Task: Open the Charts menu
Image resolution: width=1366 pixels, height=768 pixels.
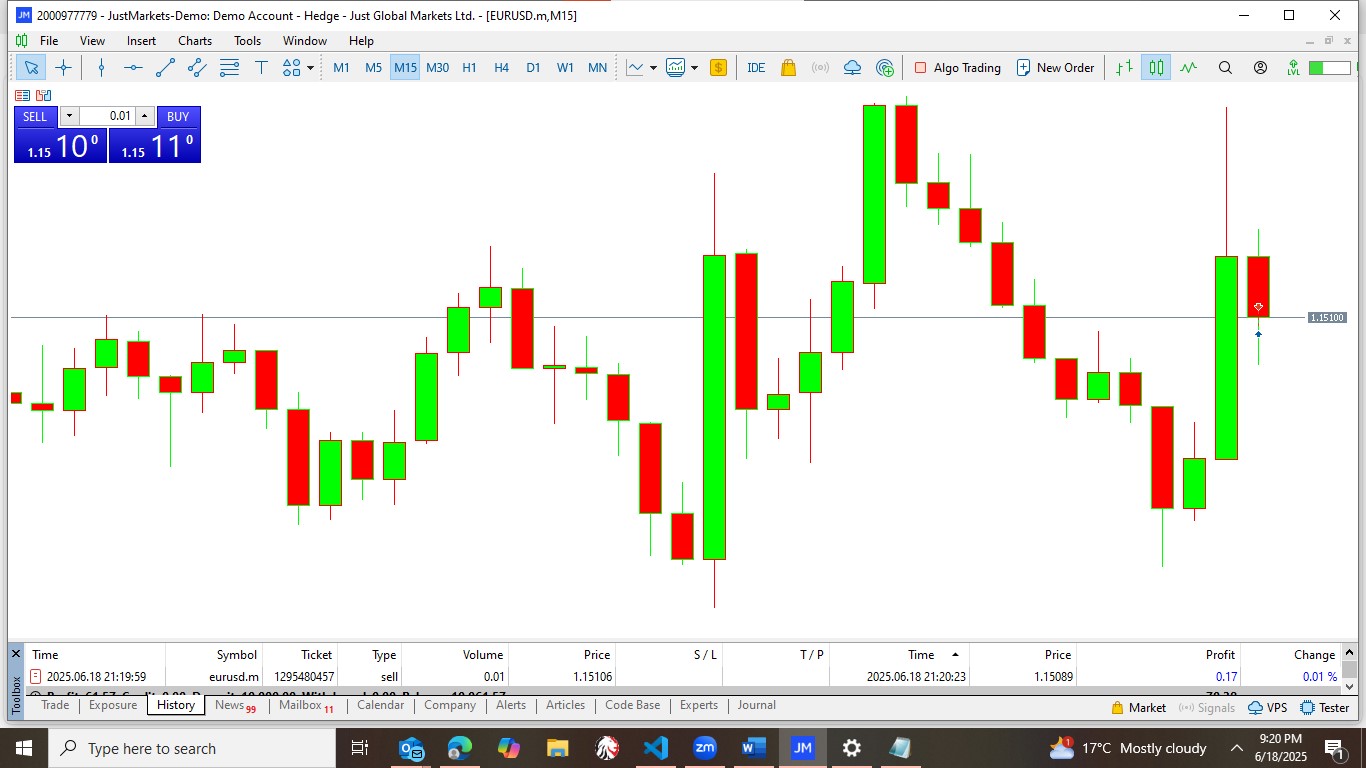Action: tap(195, 41)
